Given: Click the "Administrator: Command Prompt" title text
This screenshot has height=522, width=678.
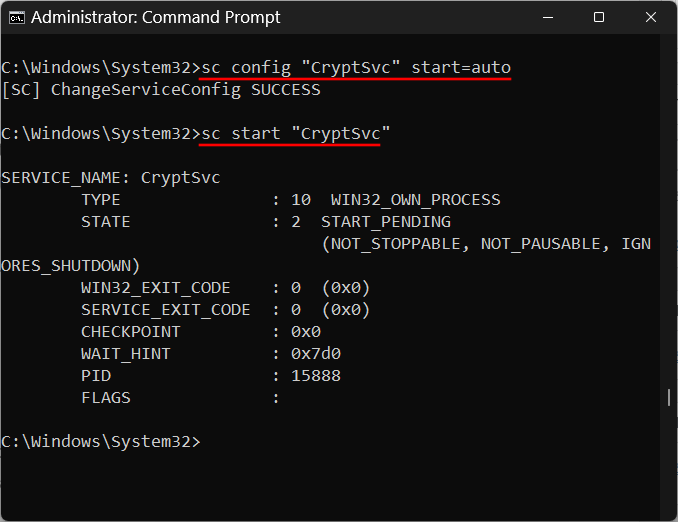Looking at the screenshot, I should [x=157, y=17].
